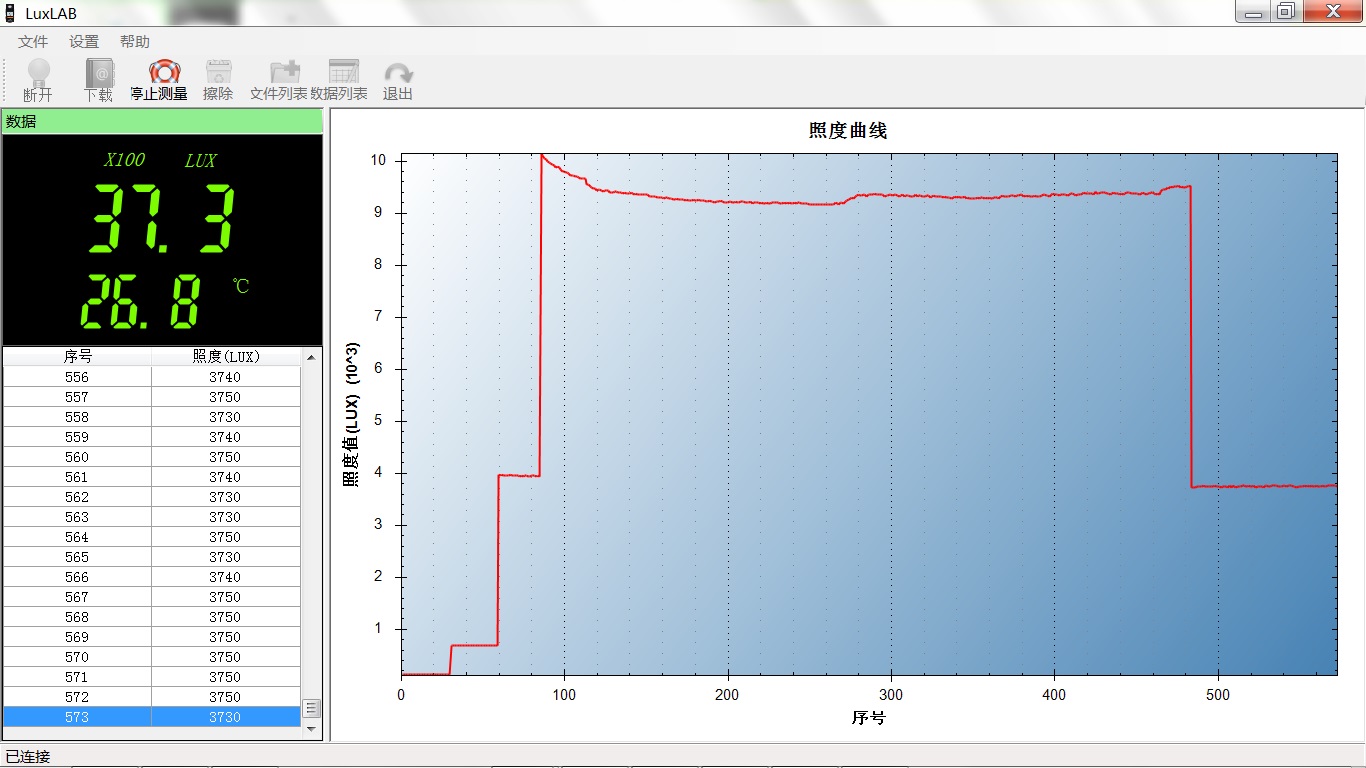
Task: Select row 562 in the data table
Action: coord(152,497)
